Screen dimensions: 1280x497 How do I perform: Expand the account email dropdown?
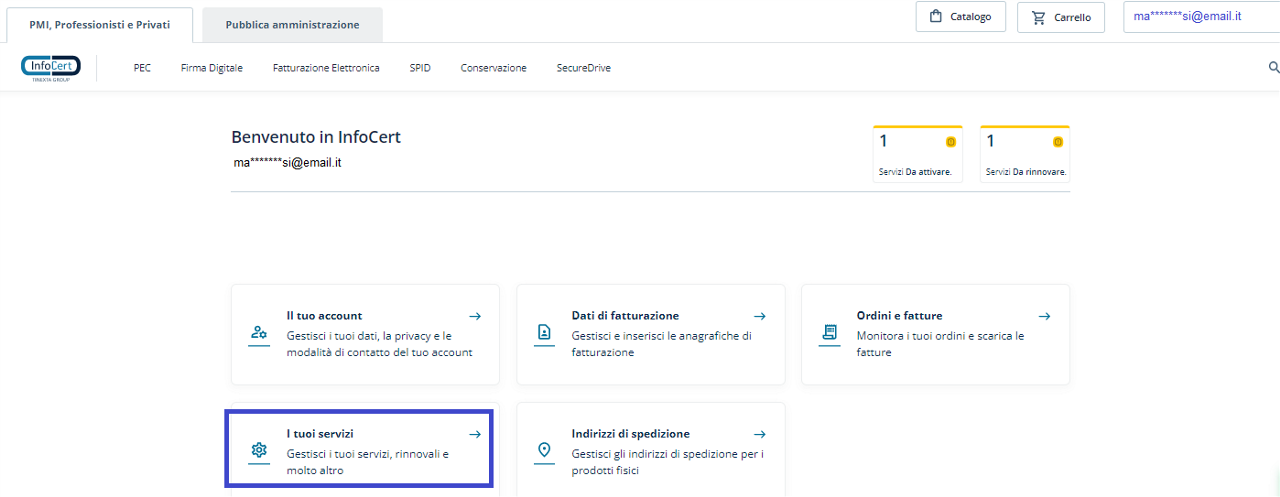click(x=1200, y=17)
